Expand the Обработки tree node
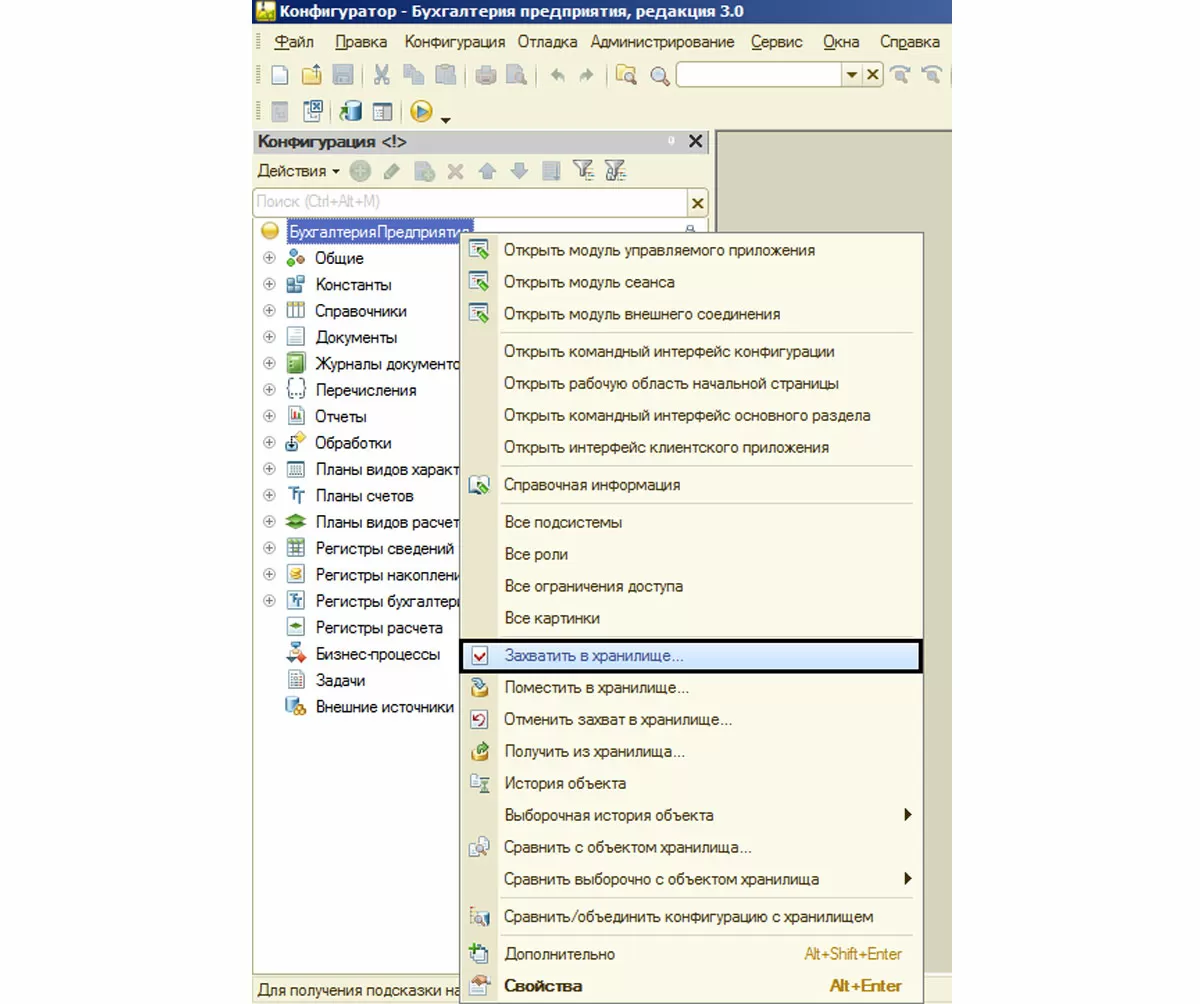 pos(269,443)
